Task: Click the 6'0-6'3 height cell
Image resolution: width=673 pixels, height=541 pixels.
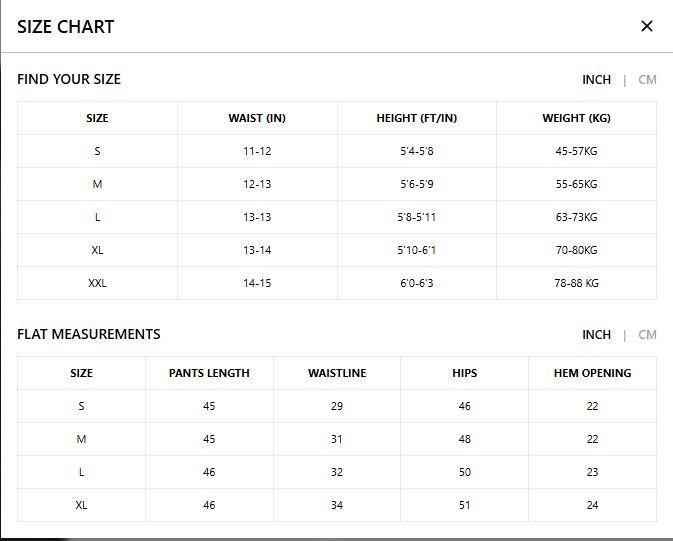Action: [x=416, y=283]
